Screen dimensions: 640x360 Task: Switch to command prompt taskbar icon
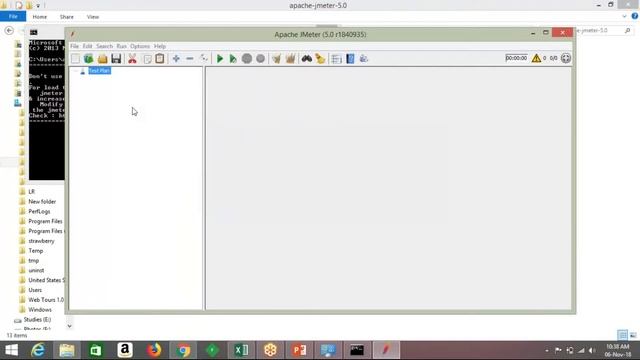(357, 350)
